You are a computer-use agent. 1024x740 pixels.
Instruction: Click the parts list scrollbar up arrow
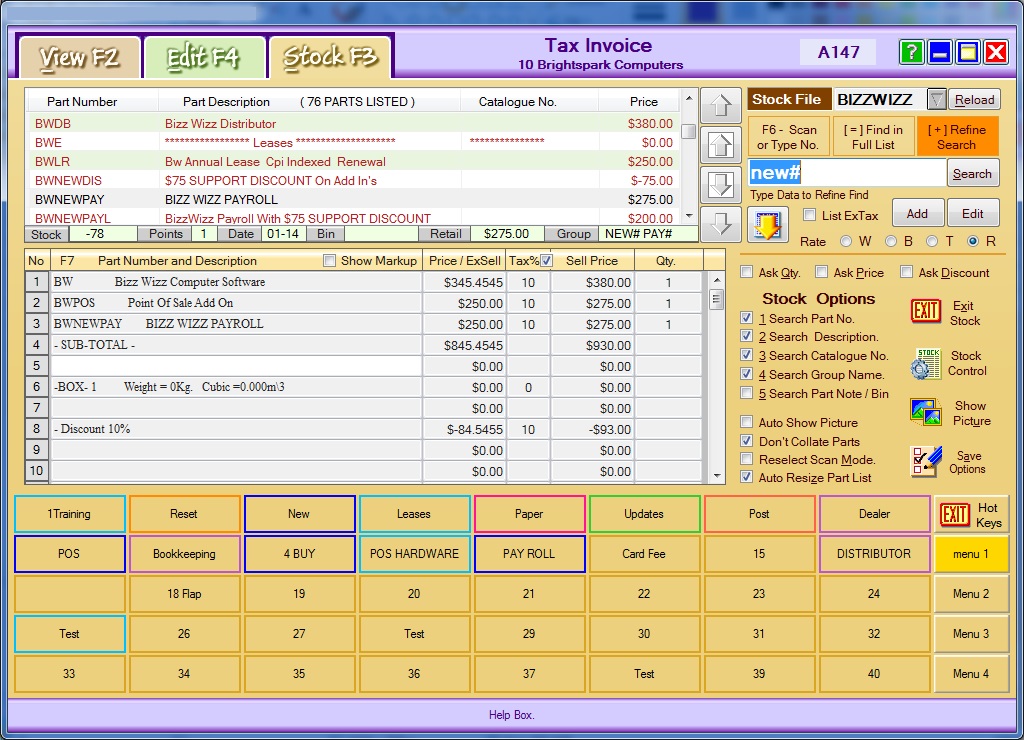[688, 99]
